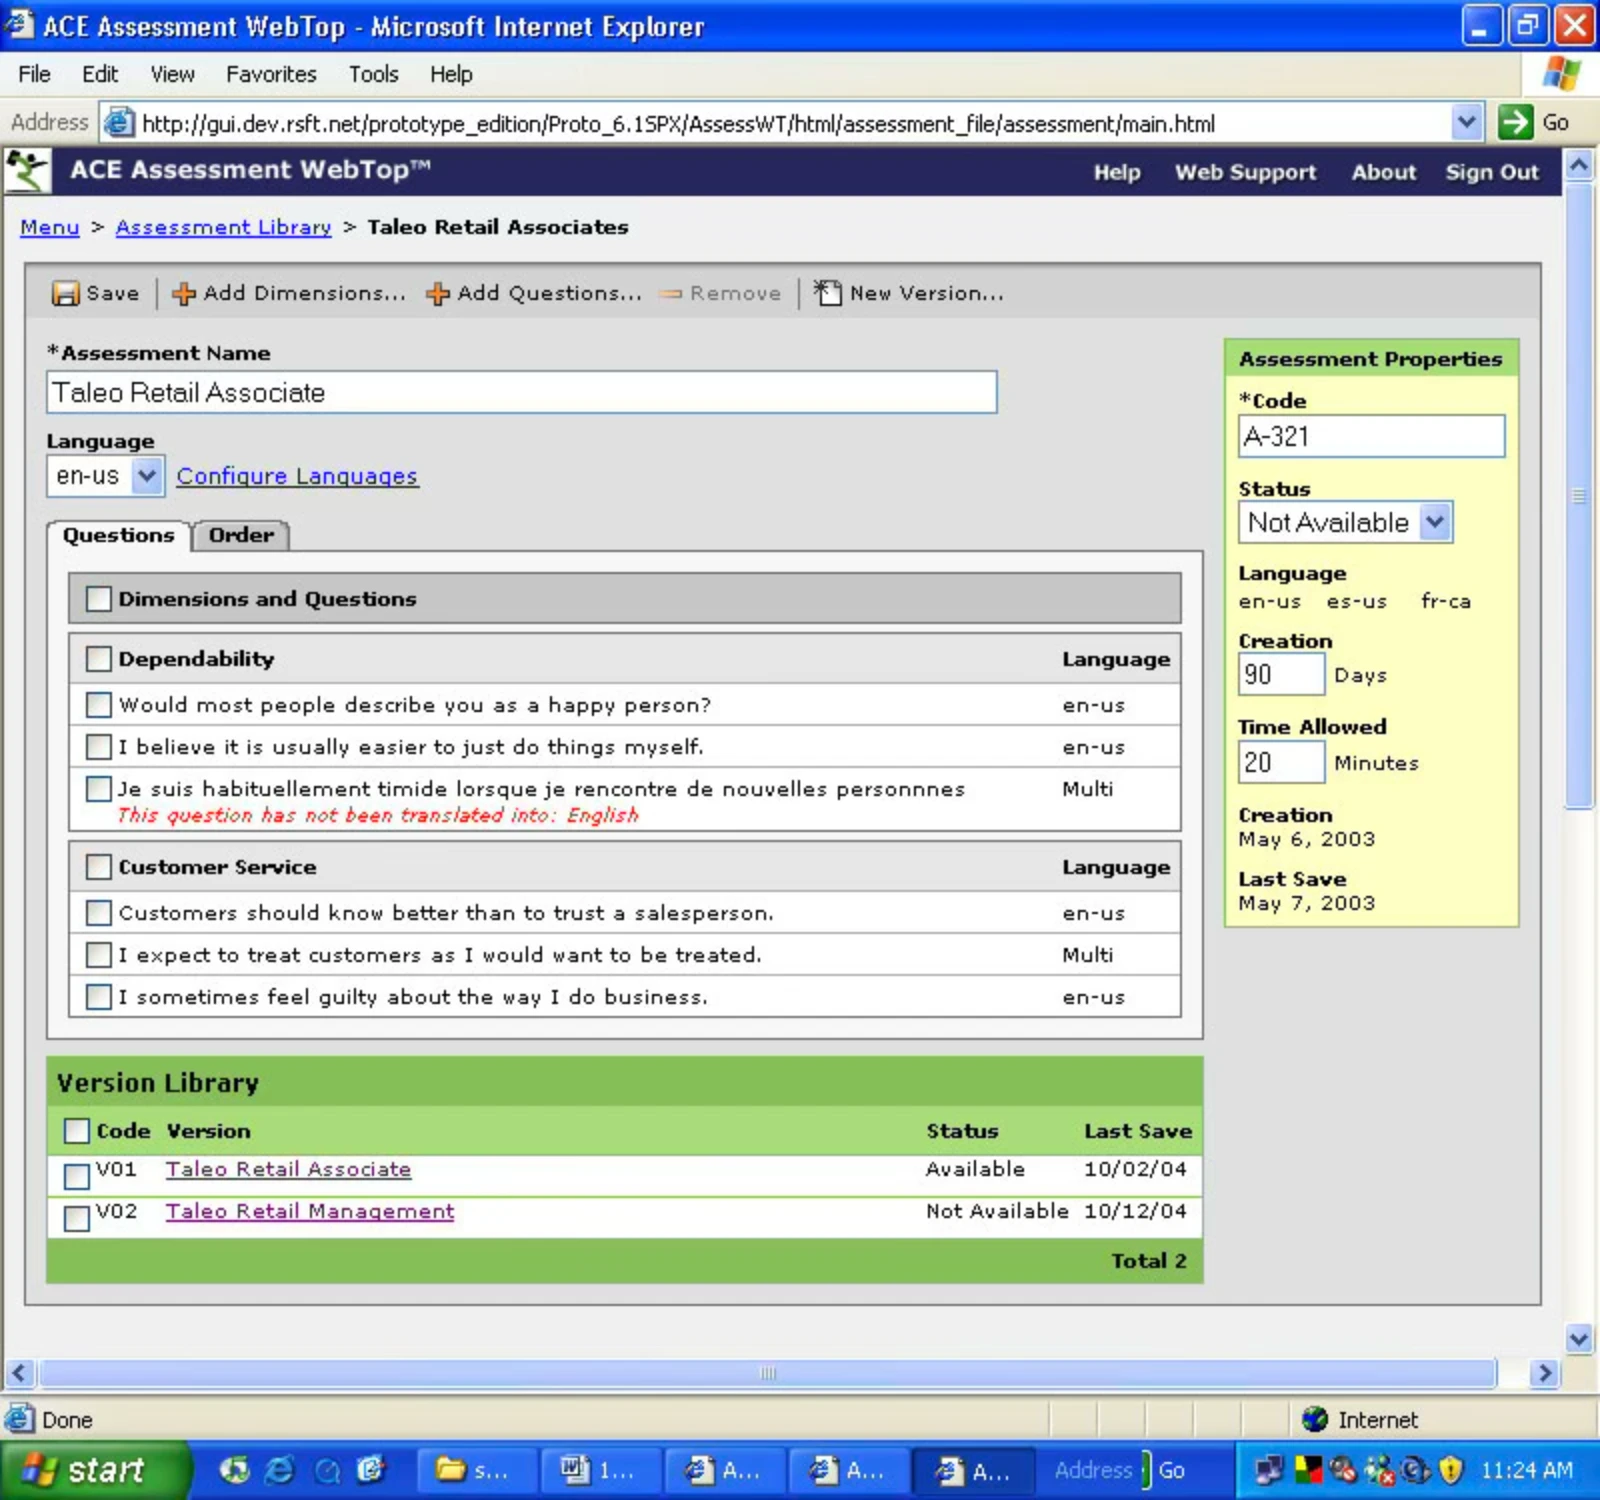
Task: Select the happy person question checkbox
Action: coord(98,705)
